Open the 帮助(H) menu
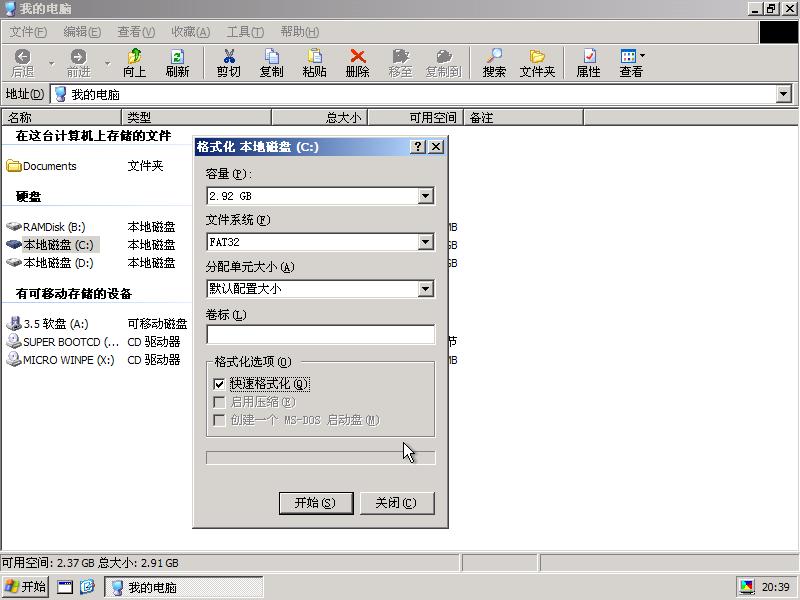800x600 pixels. [300, 32]
